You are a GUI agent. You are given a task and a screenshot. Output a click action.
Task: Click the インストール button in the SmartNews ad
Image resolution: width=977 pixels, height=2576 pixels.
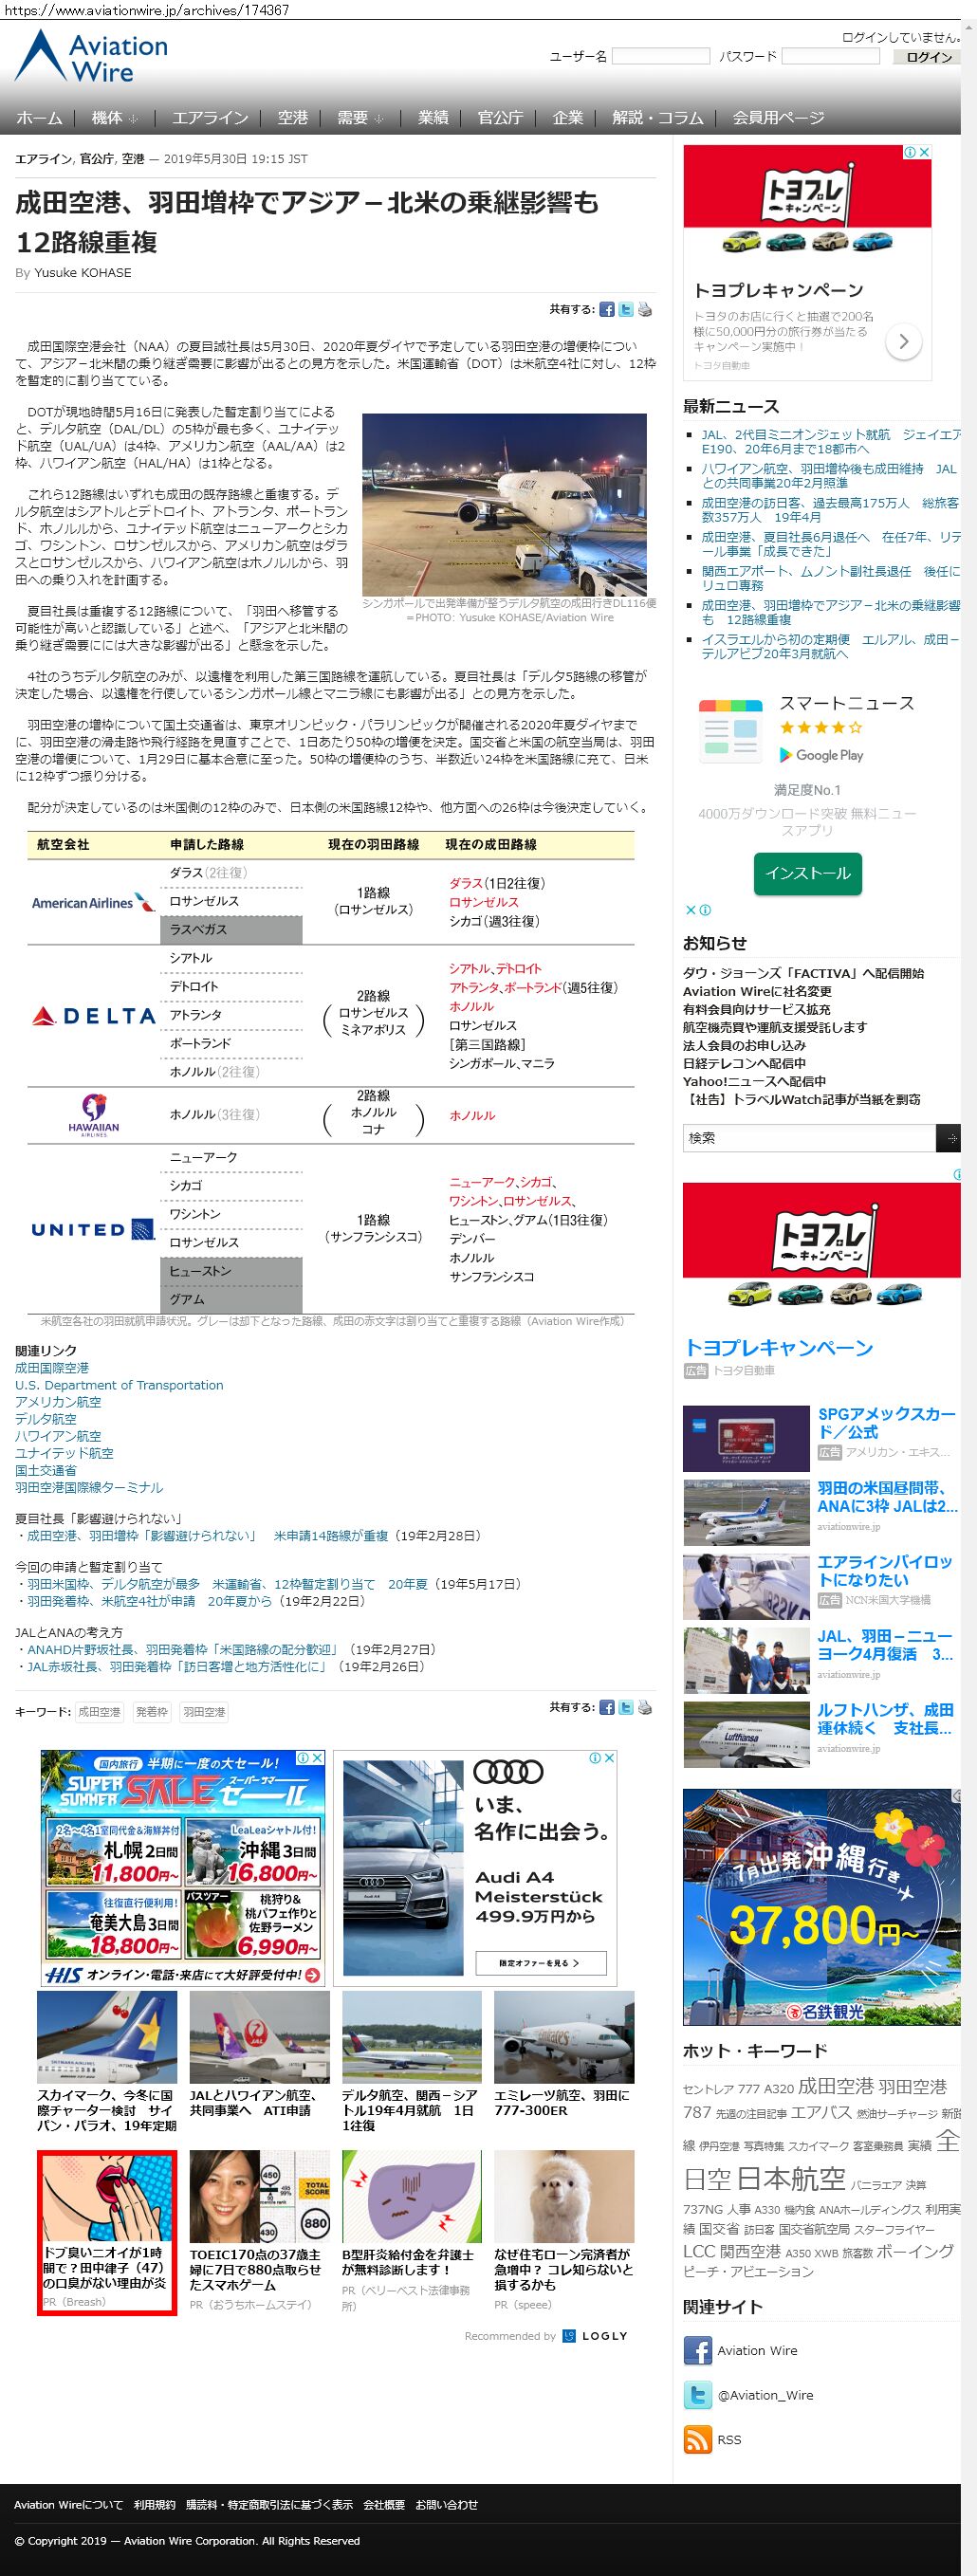pyautogui.click(x=808, y=873)
